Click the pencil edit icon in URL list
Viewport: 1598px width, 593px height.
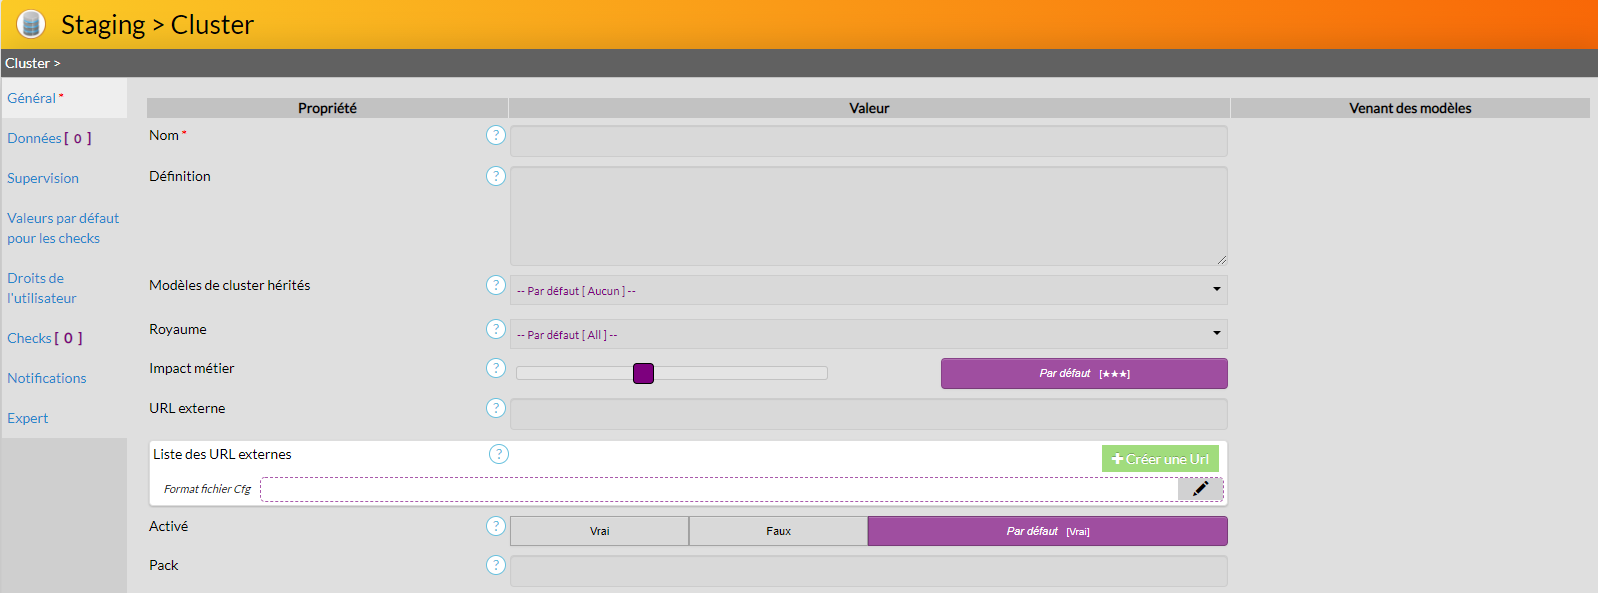coord(1200,489)
